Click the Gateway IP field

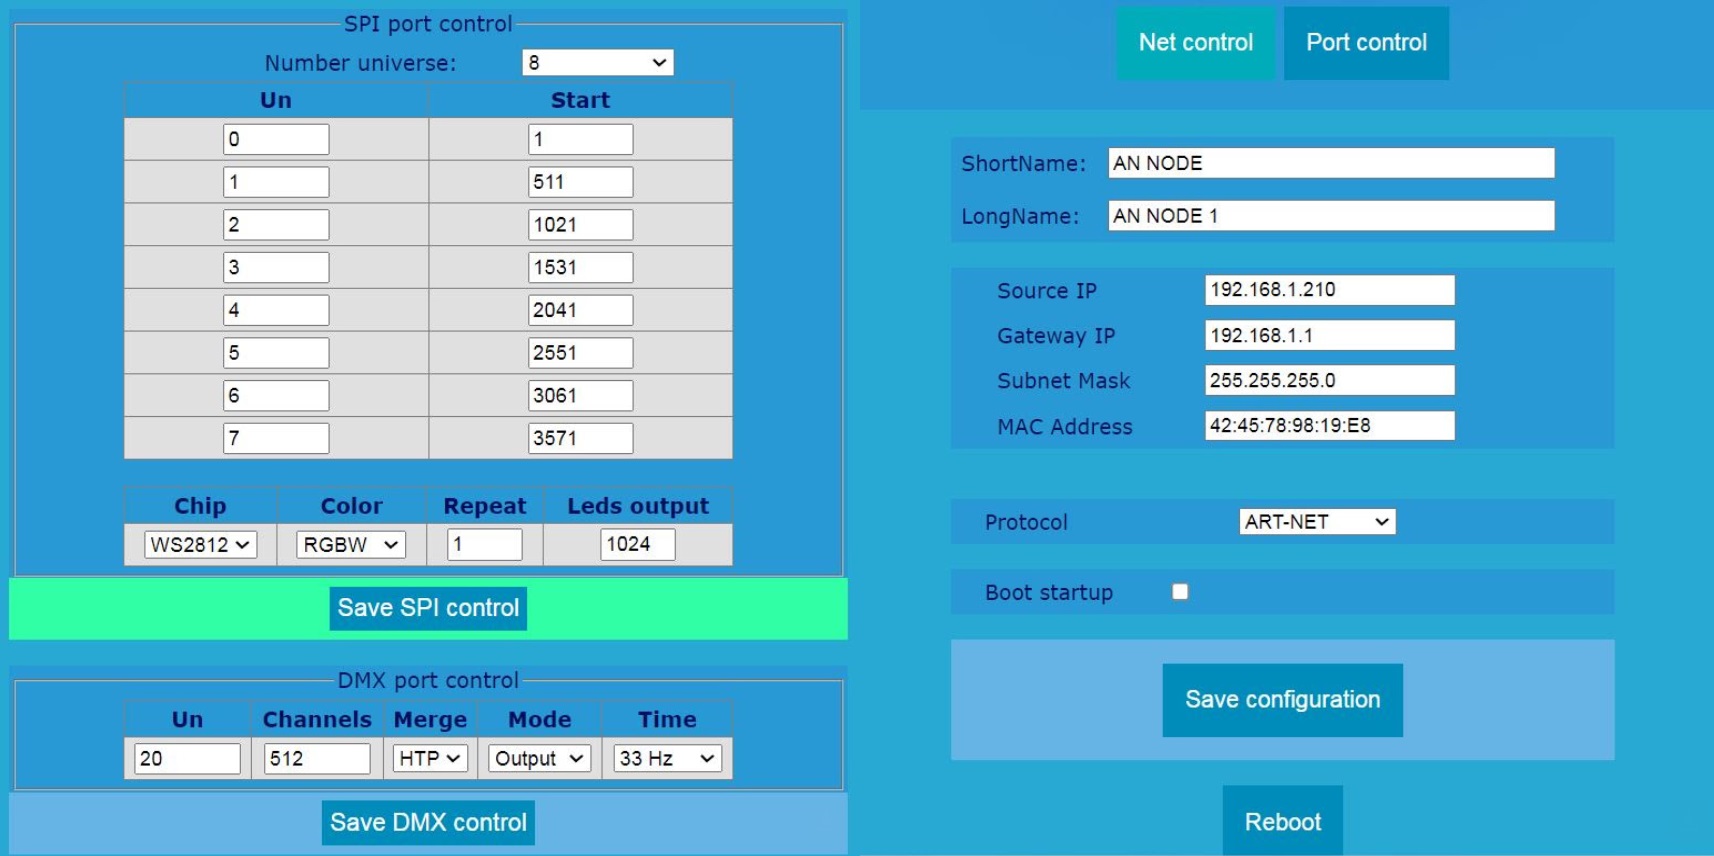[x=1329, y=335]
